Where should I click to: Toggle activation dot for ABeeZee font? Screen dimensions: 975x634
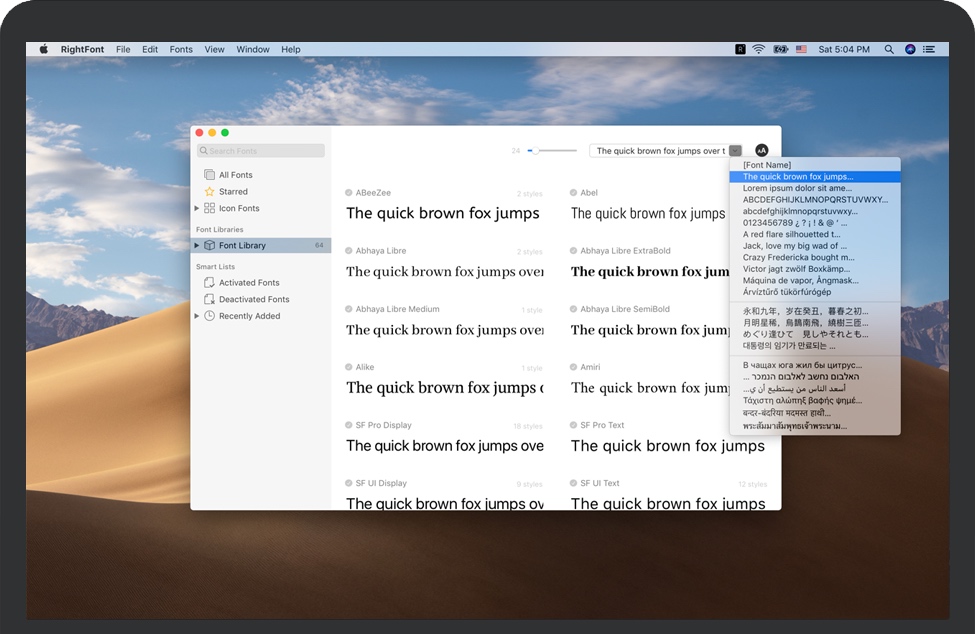point(349,193)
